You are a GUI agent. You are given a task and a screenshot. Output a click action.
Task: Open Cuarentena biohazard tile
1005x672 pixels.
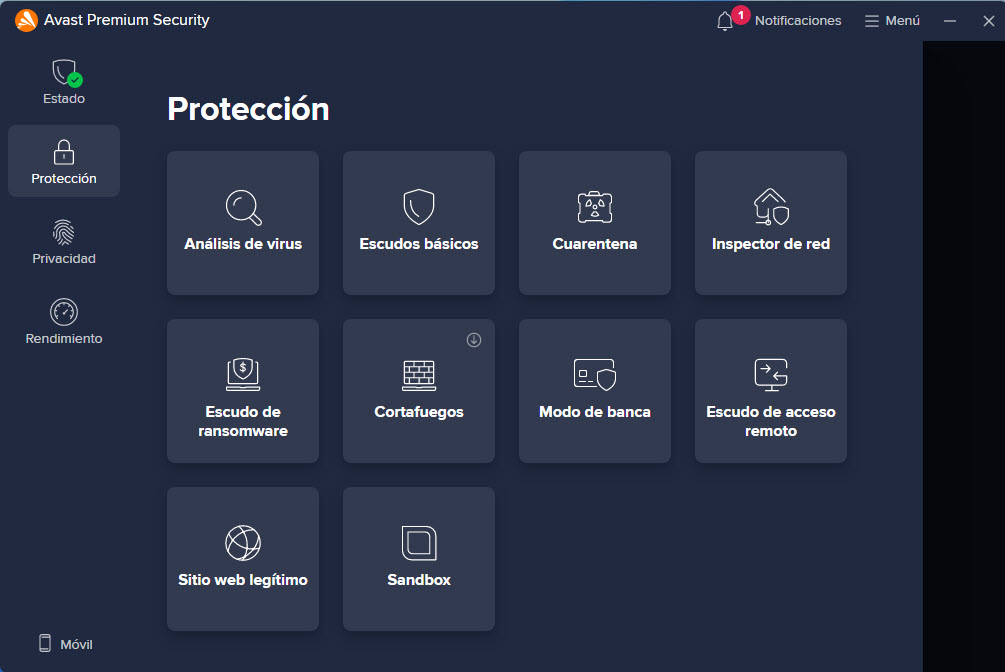[x=595, y=223]
